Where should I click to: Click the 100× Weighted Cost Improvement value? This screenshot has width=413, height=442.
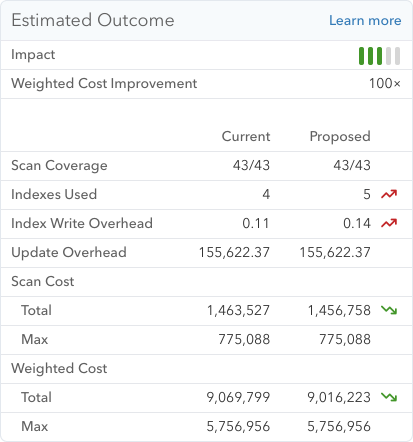[385, 83]
